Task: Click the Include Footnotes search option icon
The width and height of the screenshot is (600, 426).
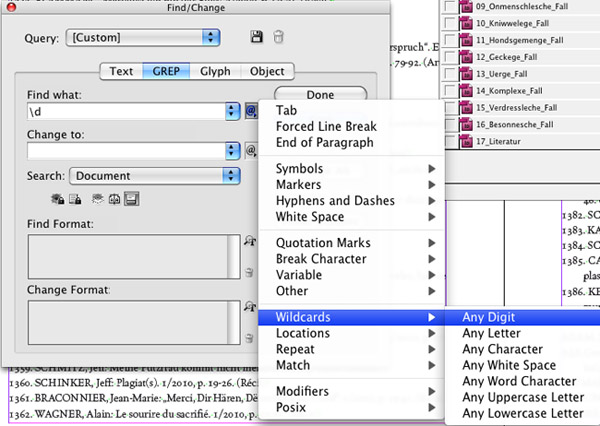Action: (131, 200)
